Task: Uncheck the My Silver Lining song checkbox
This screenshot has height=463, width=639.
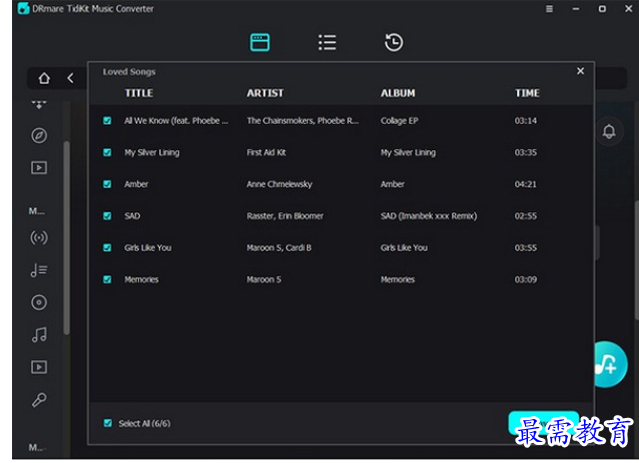Action: [107, 152]
